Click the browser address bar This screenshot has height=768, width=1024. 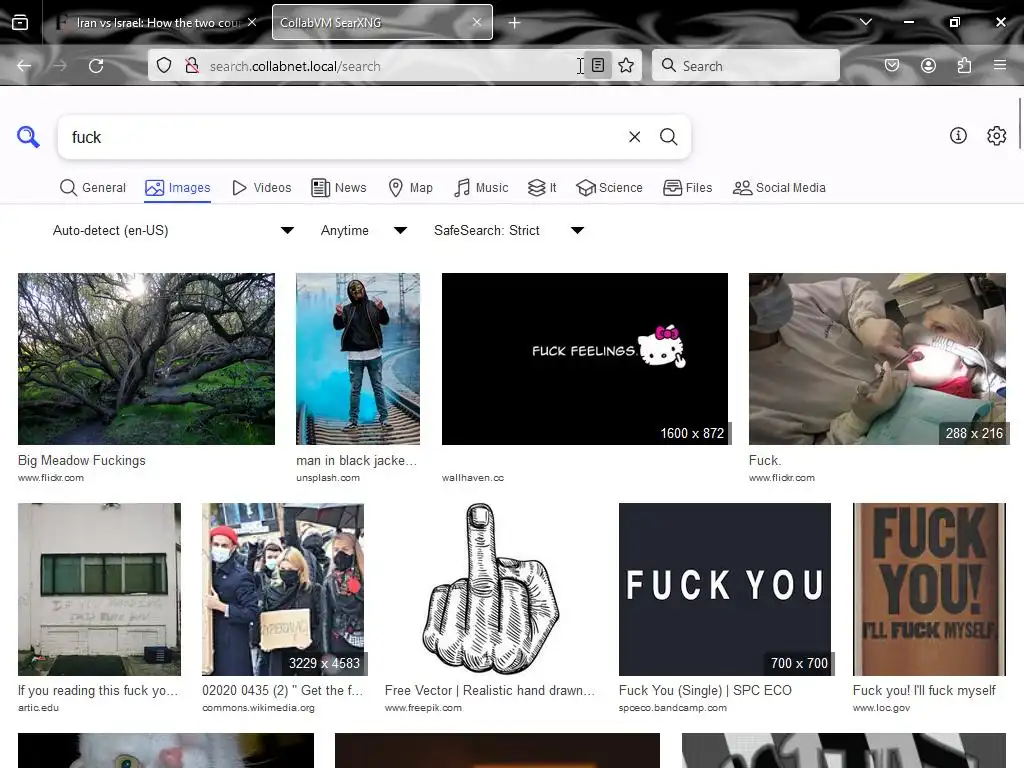pos(392,66)
